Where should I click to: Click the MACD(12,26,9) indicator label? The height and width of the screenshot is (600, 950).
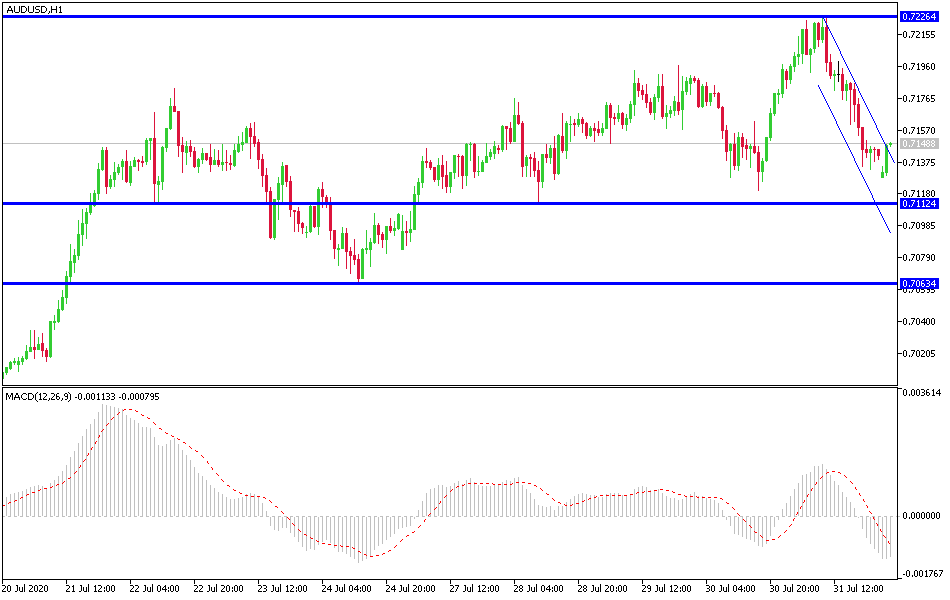(x=38, y=396)
